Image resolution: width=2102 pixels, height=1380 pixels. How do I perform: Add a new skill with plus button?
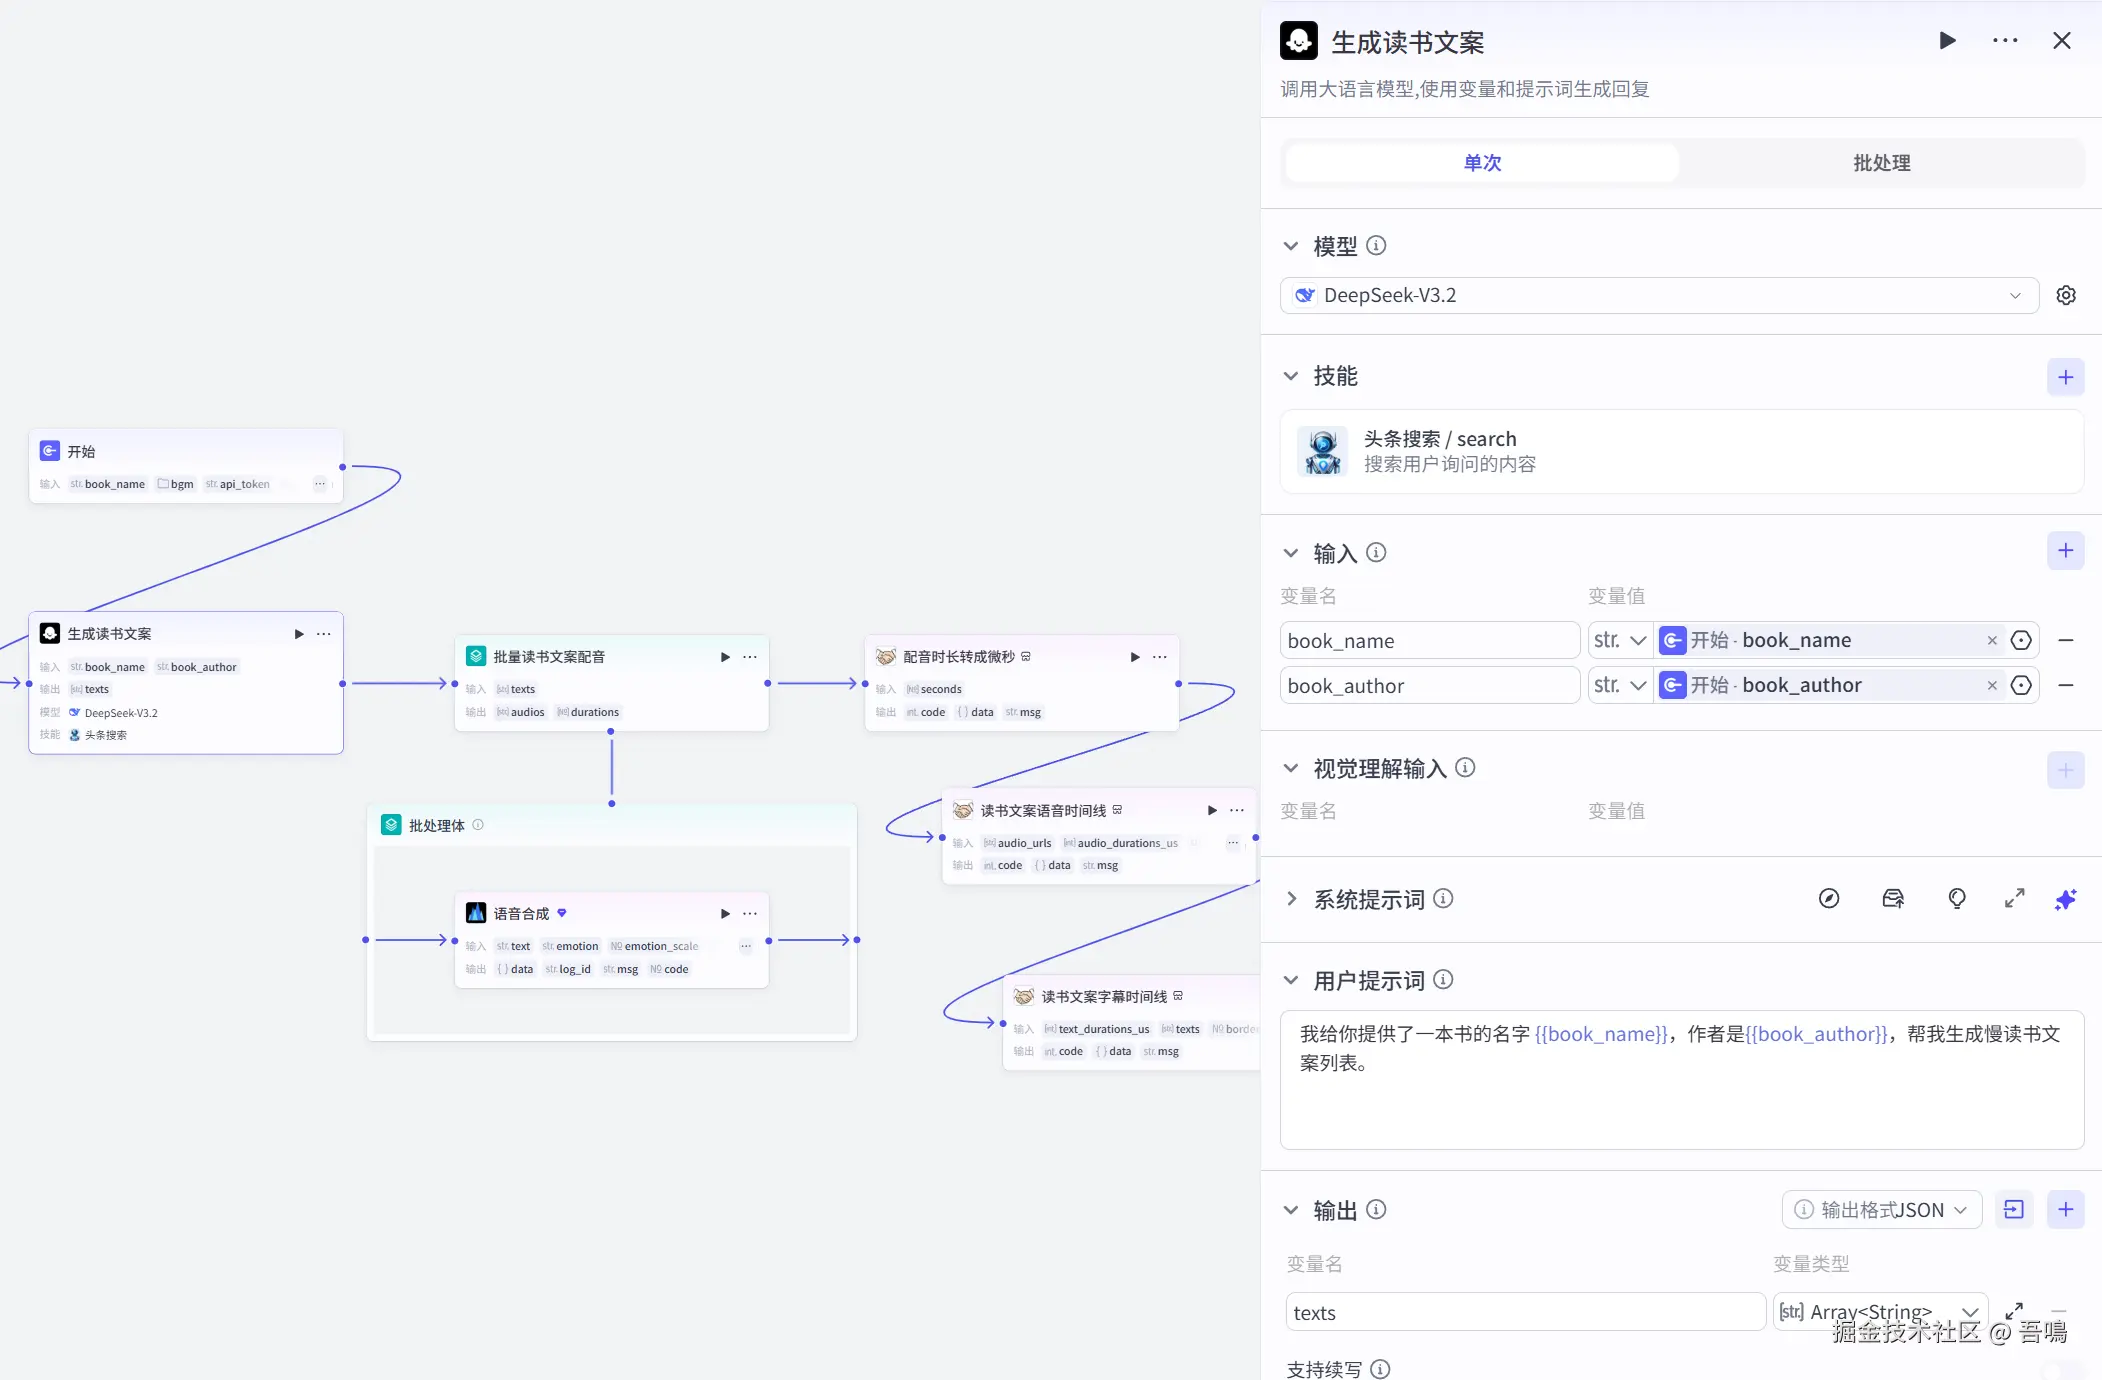click(x=2065, y=377)
